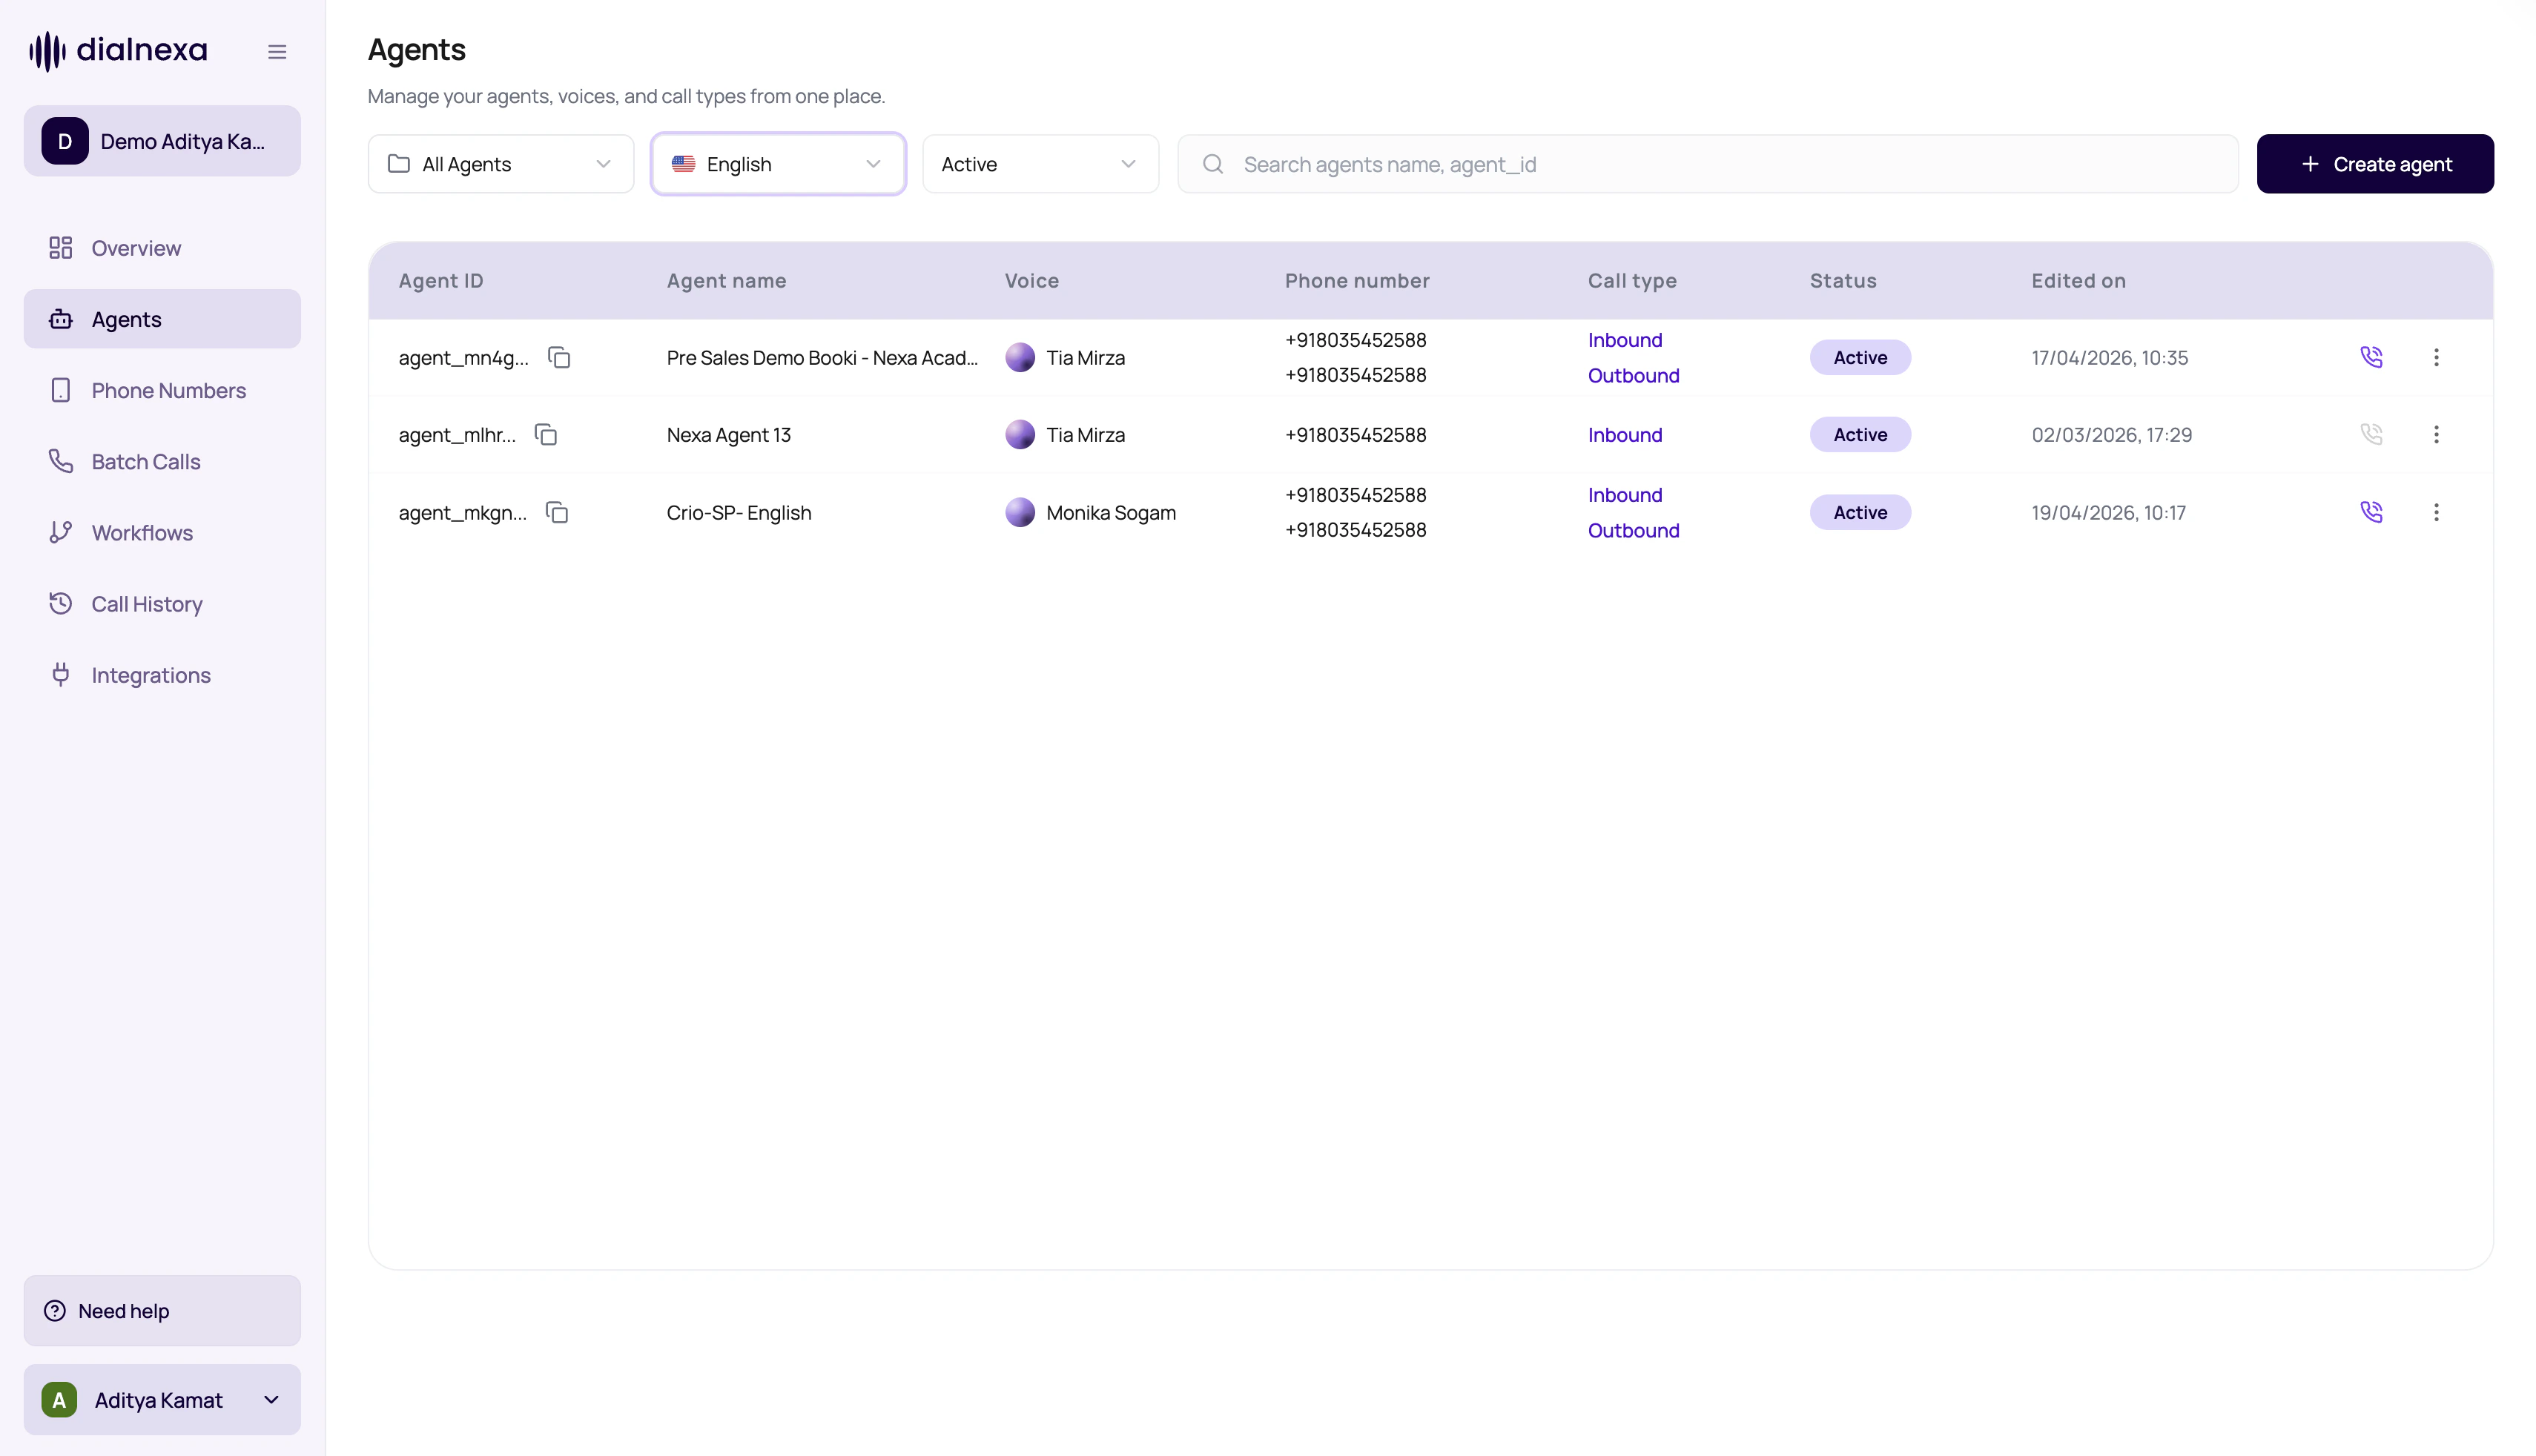Open Integrations page

162,675
